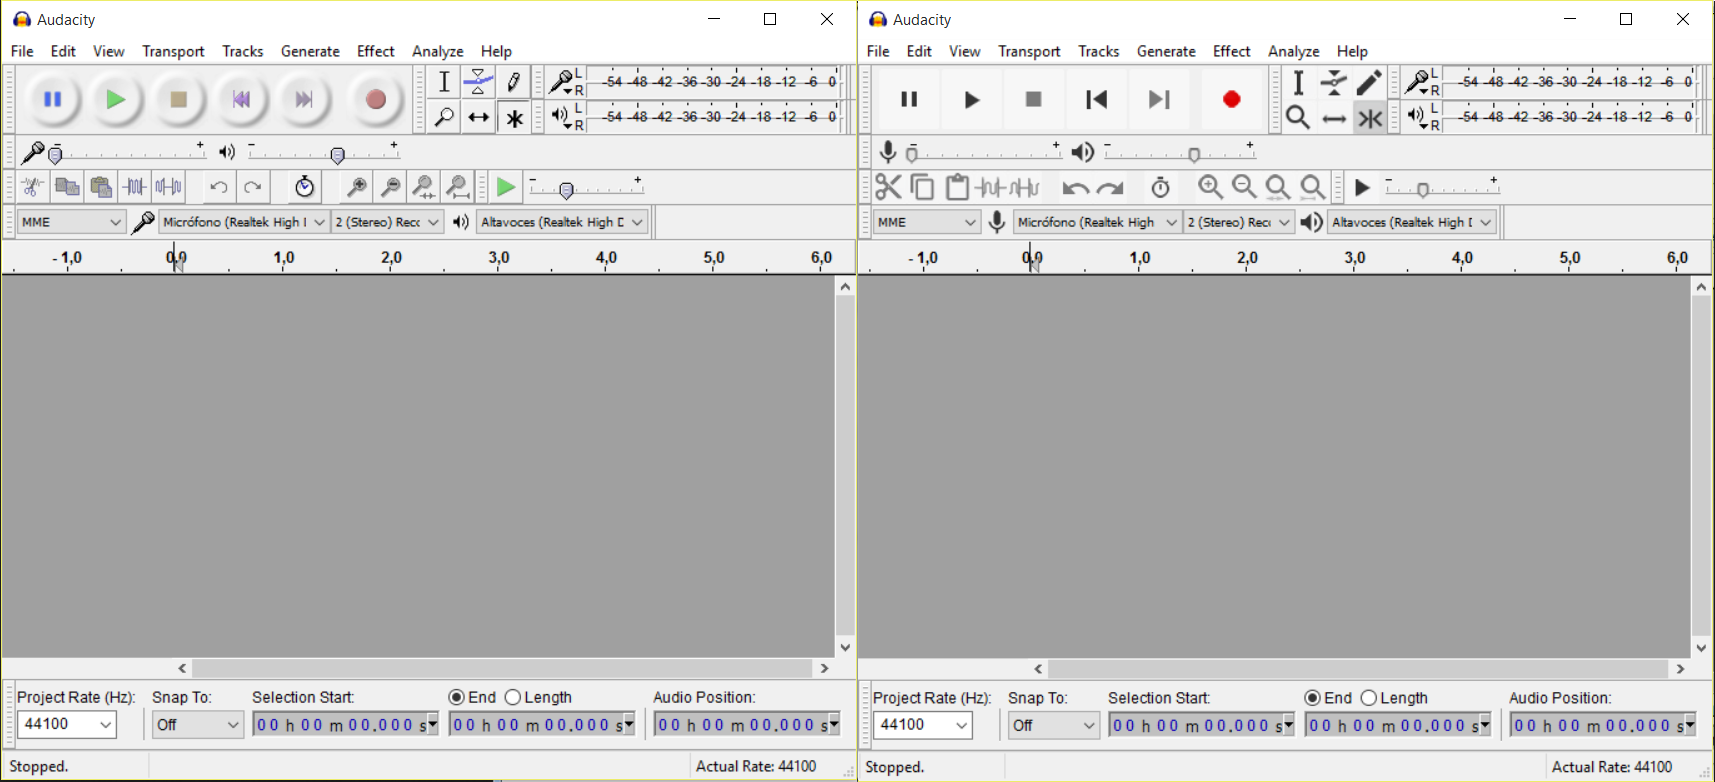Open Project Rate 44100 dropdown in left window
The width and height of the screenshot is (1715, 782).
(x=66, y=724)
